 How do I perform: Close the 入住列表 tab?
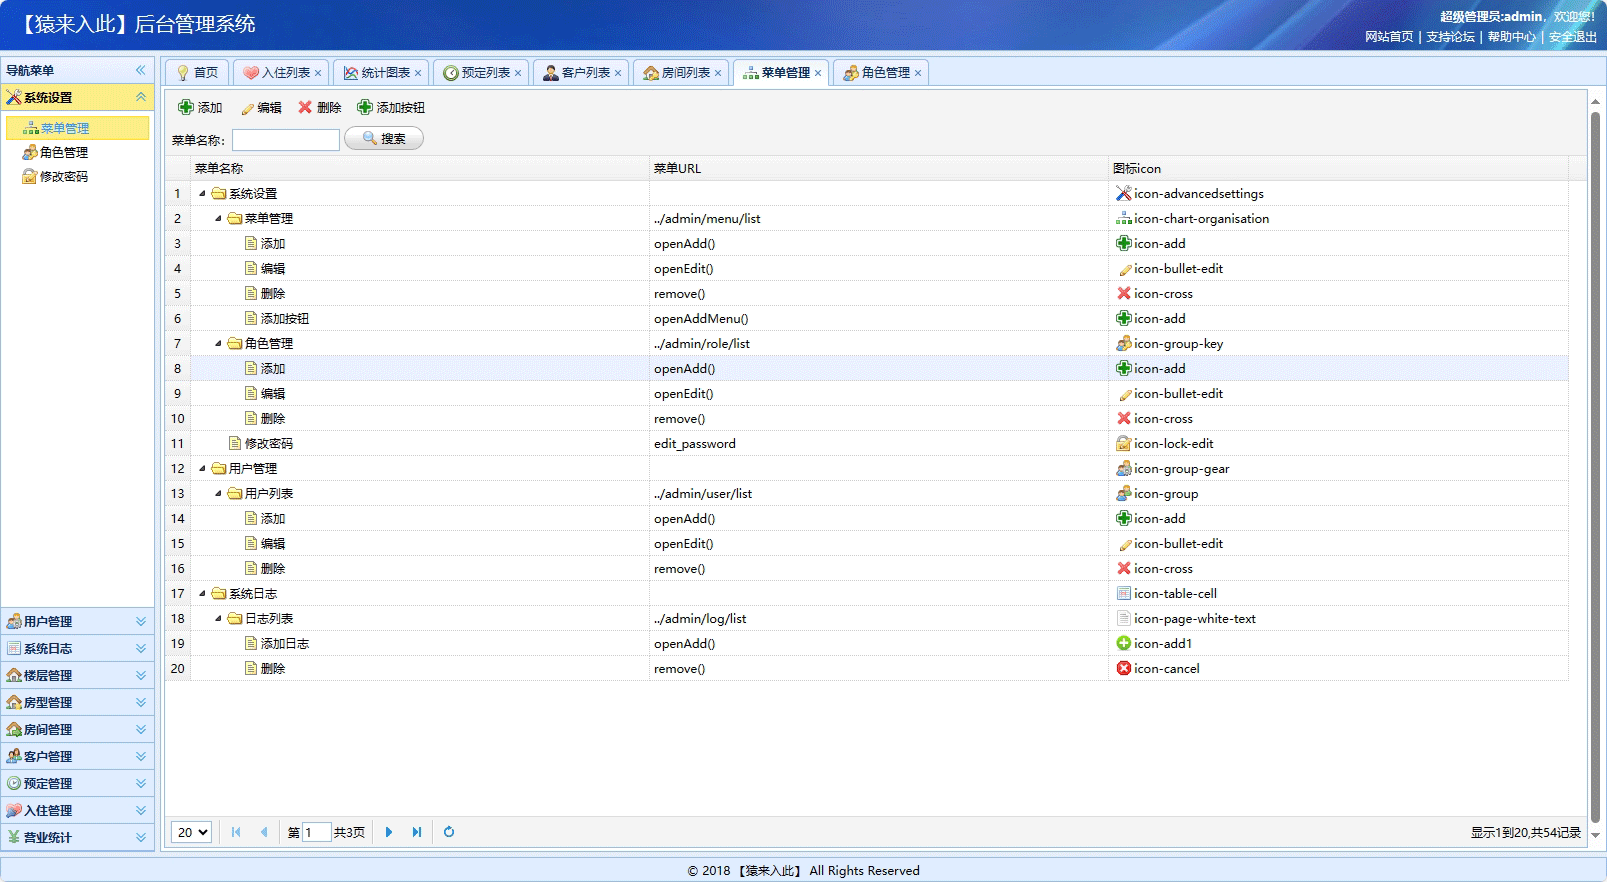click(x=318, y=73)
